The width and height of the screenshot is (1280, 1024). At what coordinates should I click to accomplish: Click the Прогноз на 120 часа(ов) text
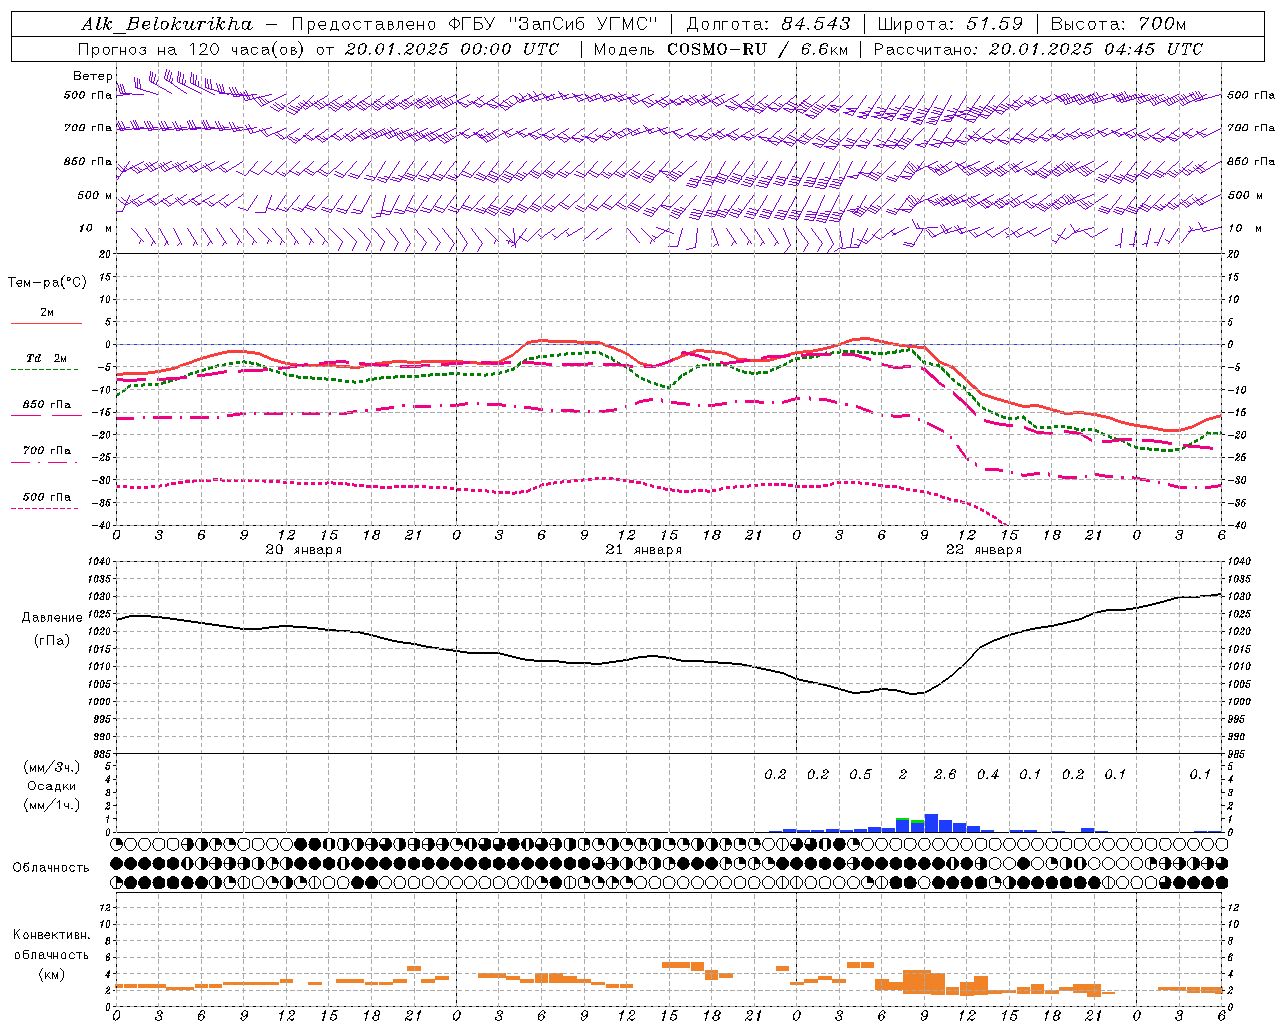(x=192, y=49)
